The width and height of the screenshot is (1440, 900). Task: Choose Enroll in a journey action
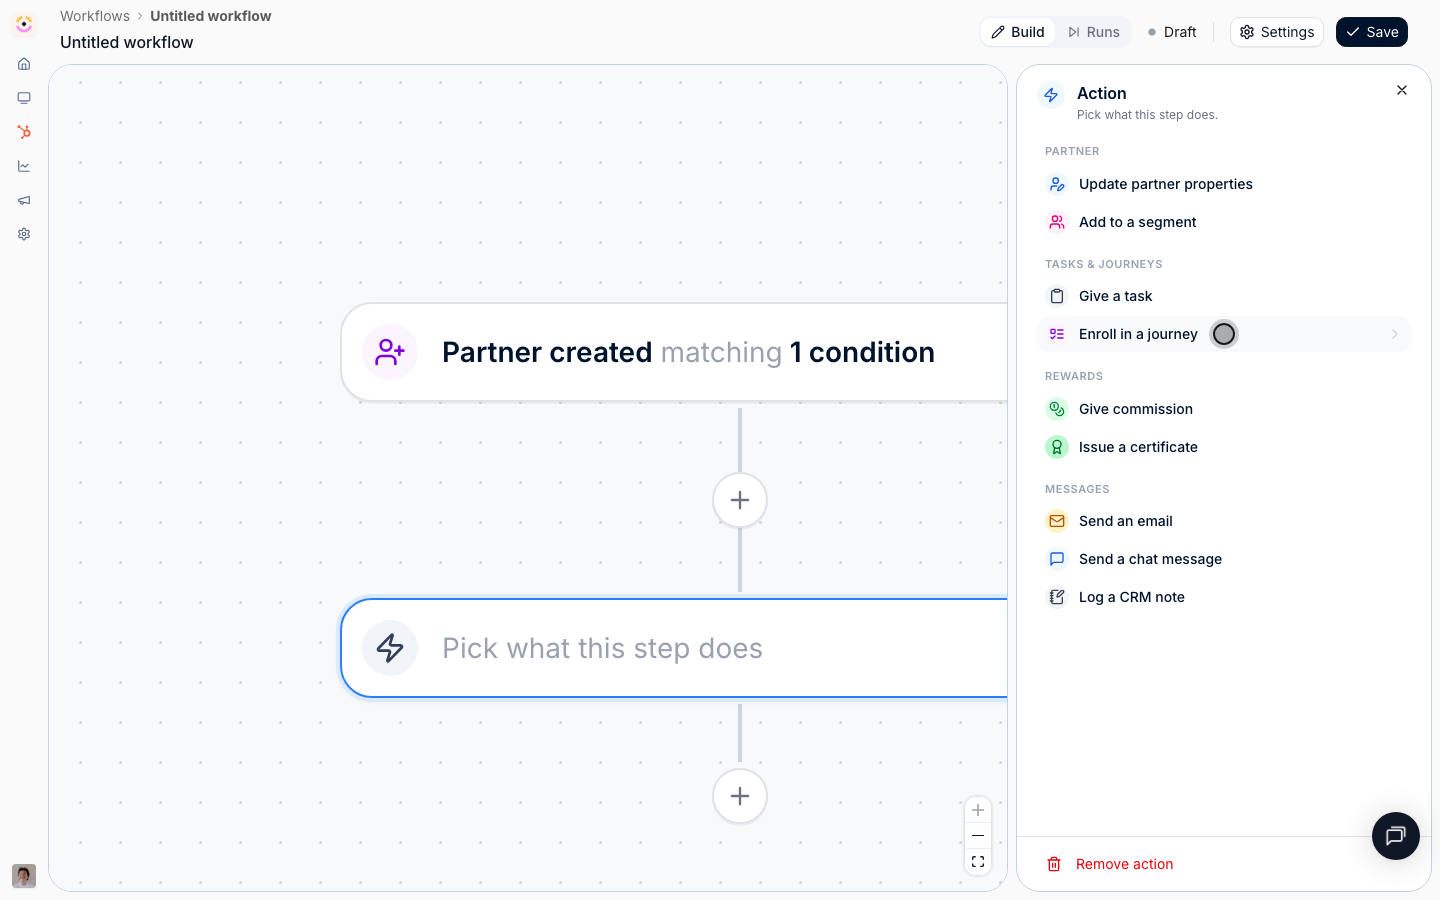pos(1224,334)
